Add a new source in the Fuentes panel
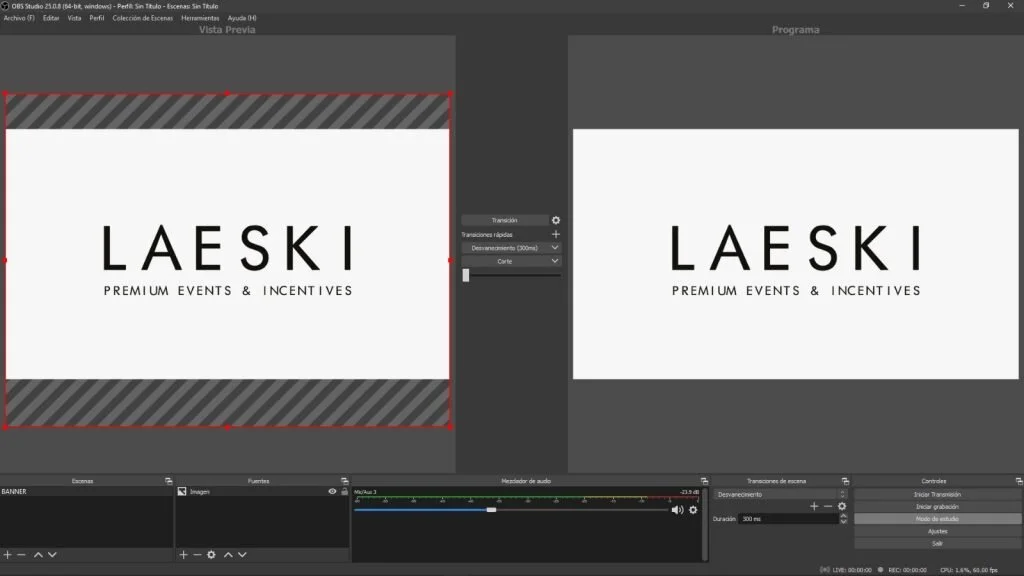This screenshot has height=576, width=1024. coord(184,554)
